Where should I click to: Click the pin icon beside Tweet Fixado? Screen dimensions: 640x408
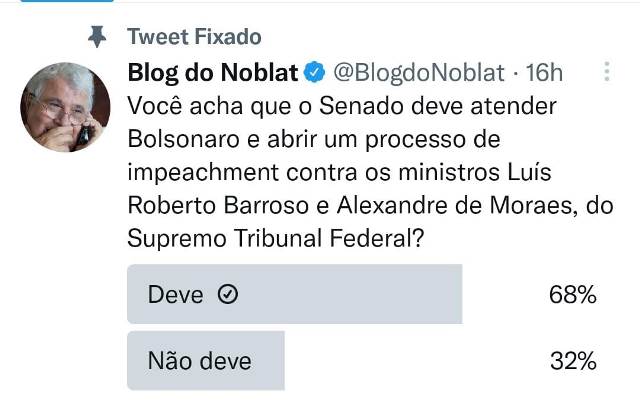[x=97, y=37]
